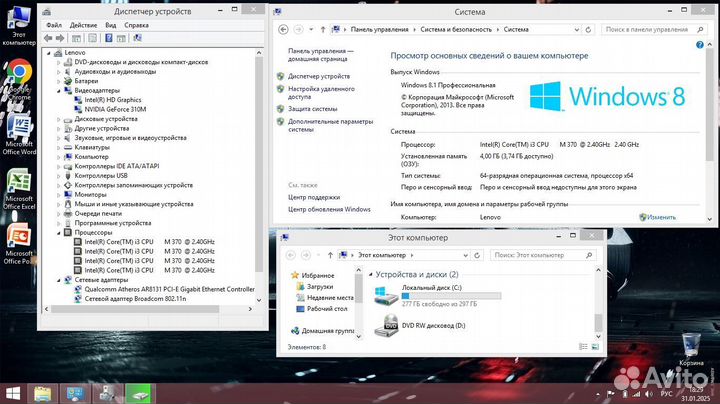Open Microsoft Office Word desktop shortcut
The height and width of the screenshot is (404, 720).
(x=19, y=134)
